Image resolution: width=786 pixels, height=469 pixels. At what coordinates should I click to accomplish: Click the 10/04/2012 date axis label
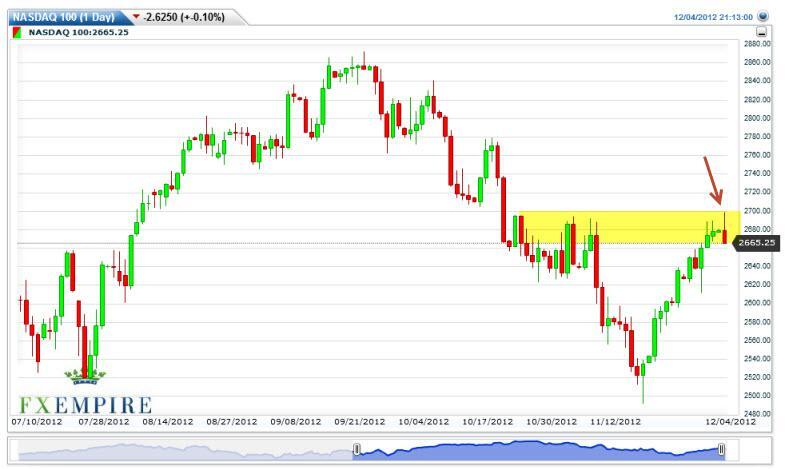pos(424,422)
